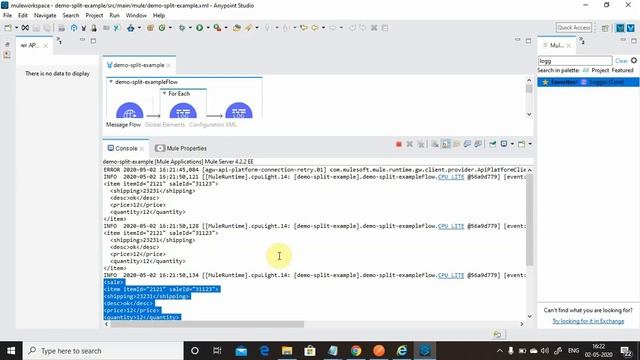This screenshot has height=360, width=640.
Task: Clear the console output with Clear Console icon
Action: [435, 144]
